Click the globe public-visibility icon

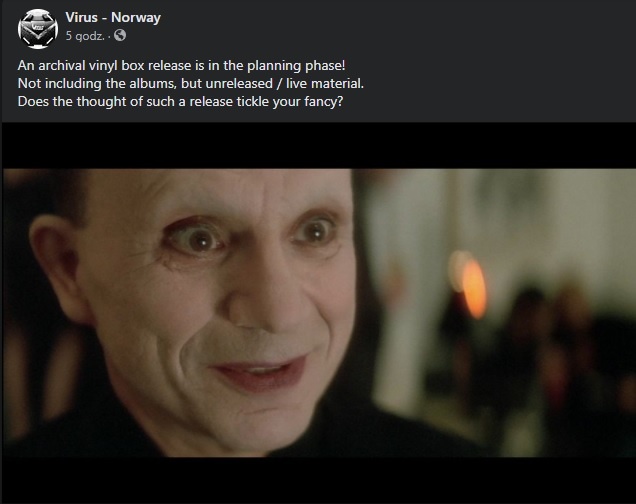click(x=120, y=36)
